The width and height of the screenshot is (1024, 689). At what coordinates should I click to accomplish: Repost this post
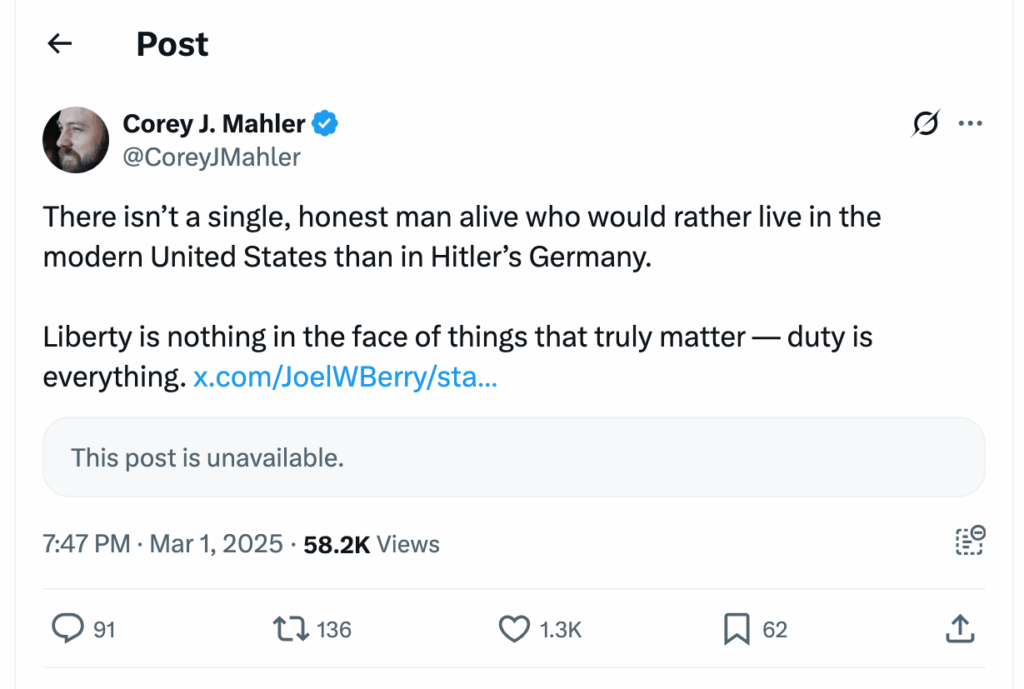point(289,630)
